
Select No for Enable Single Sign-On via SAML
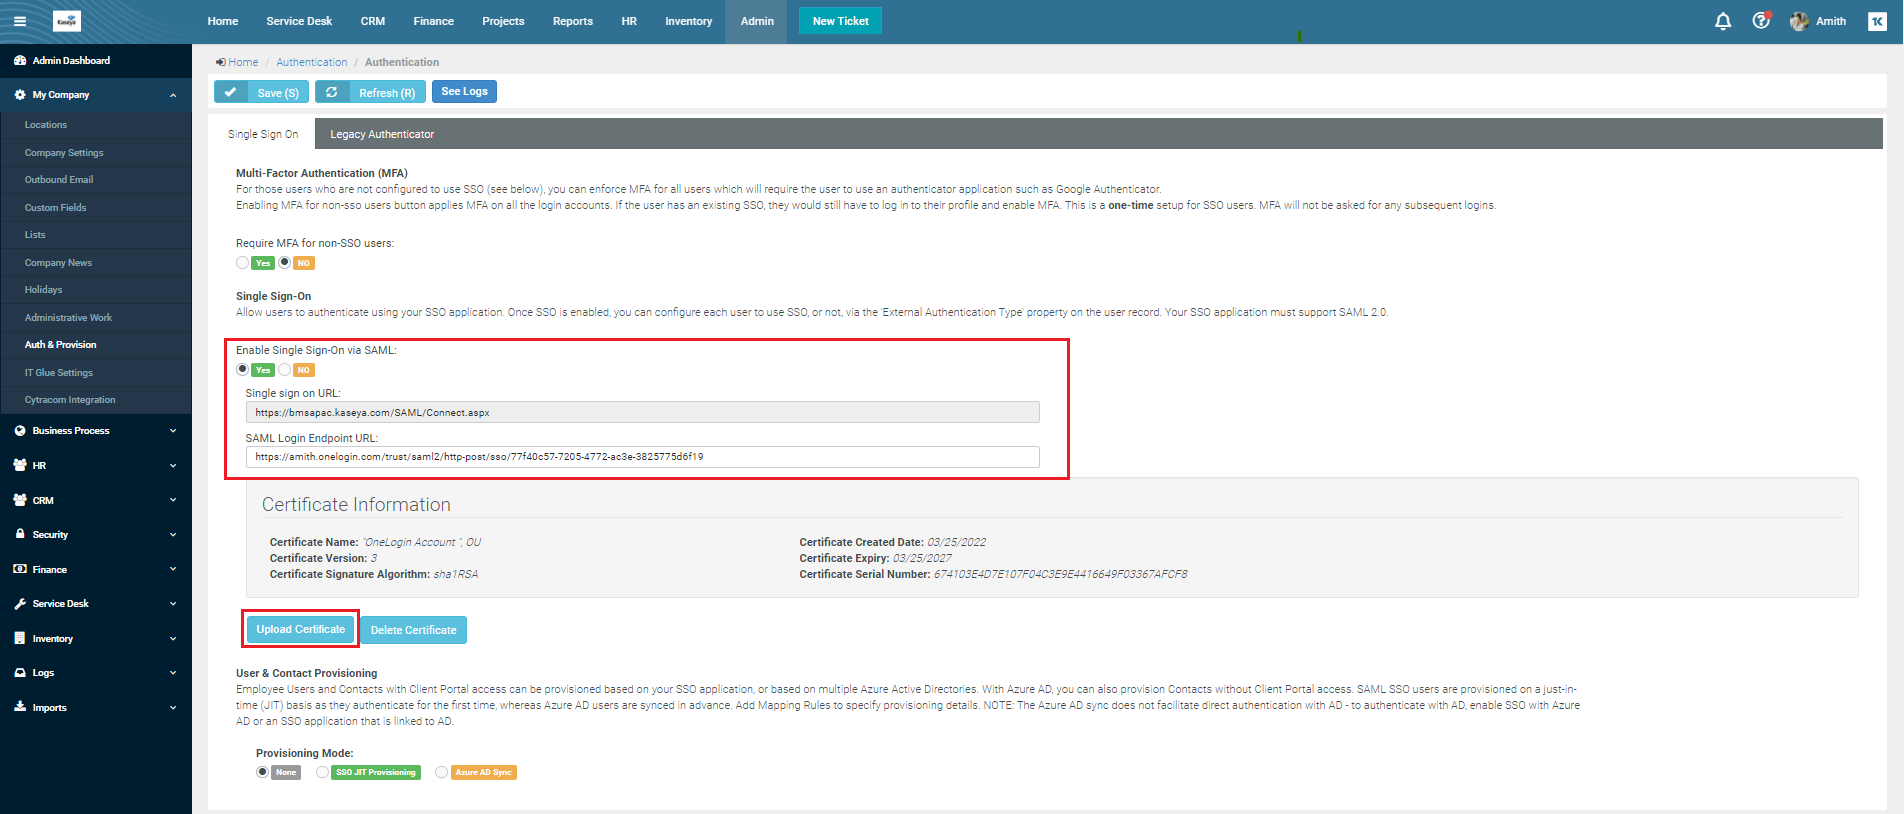click(x=285, y=370)
